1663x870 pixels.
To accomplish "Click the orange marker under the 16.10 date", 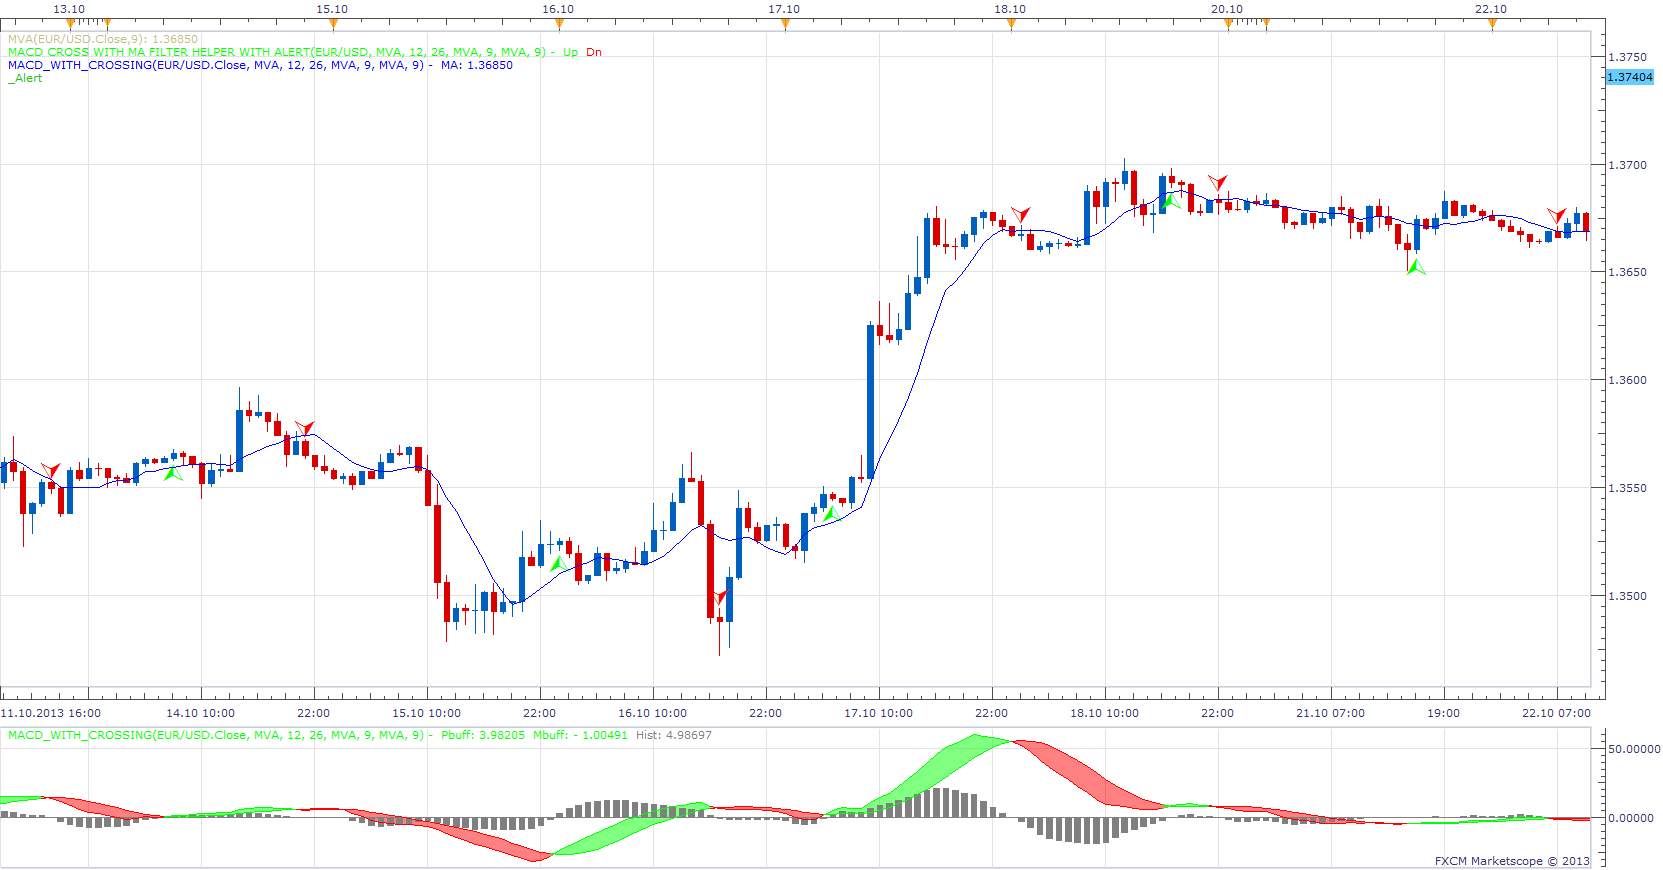I will coord(559,24).
